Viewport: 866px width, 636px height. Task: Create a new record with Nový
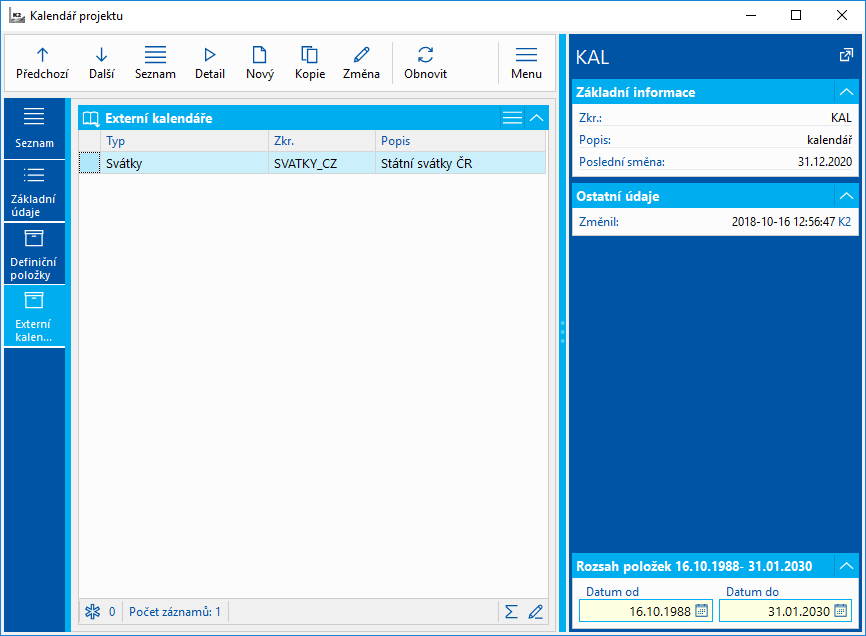point(260,63)
